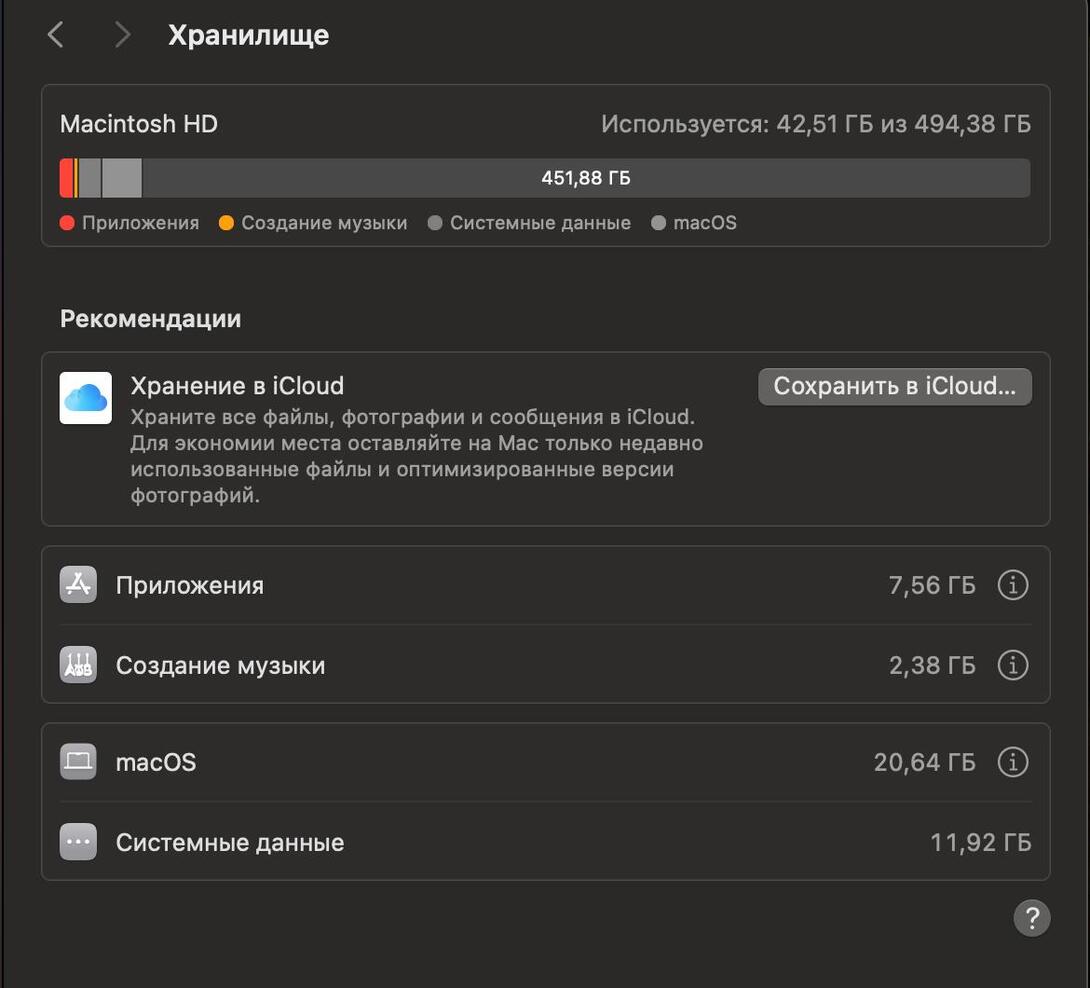Click the Системные данные ellipsis icon
This screenshot has width=1090, height=988.
[78, 842]
